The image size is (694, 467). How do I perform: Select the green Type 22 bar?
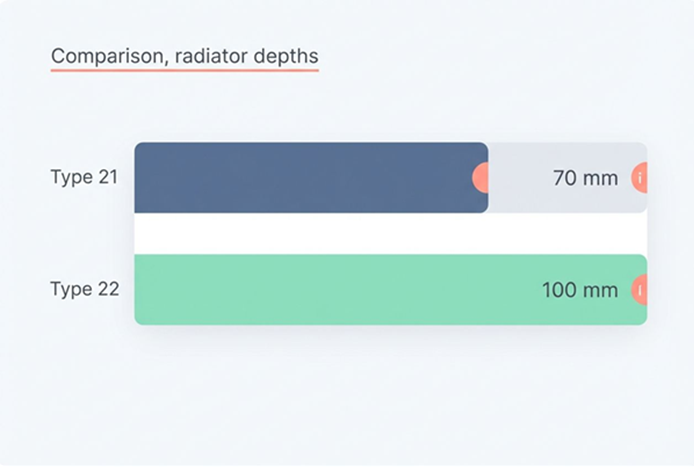coord(330,290)
